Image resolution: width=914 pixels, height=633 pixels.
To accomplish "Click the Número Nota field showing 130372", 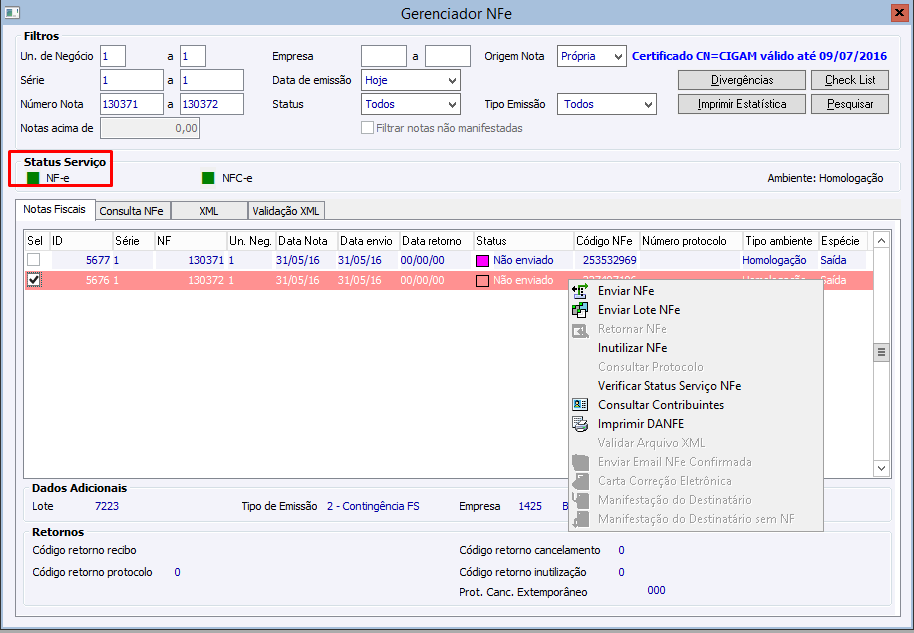I will (x=212, y=104).
